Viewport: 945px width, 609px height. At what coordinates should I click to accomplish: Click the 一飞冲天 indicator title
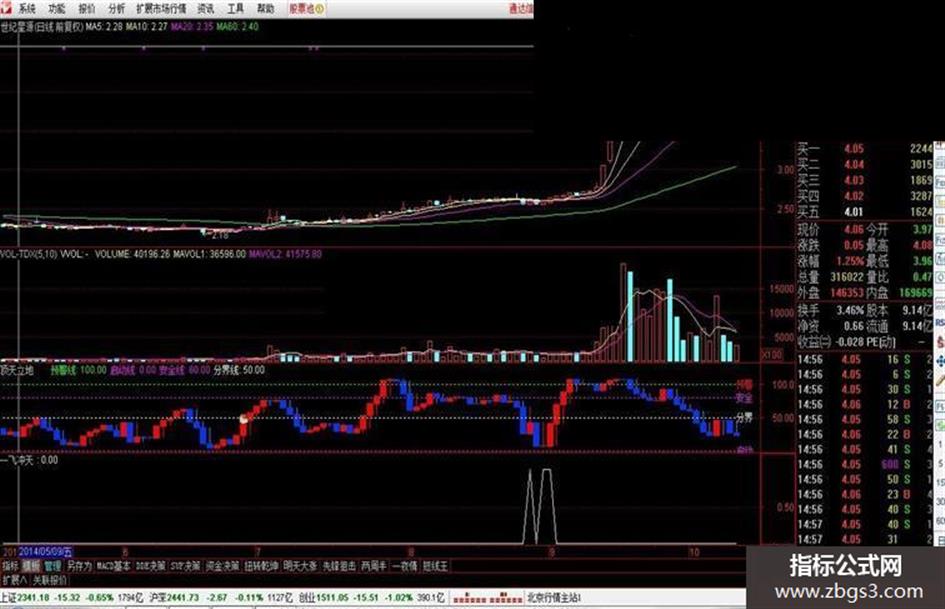coord(16,460)
